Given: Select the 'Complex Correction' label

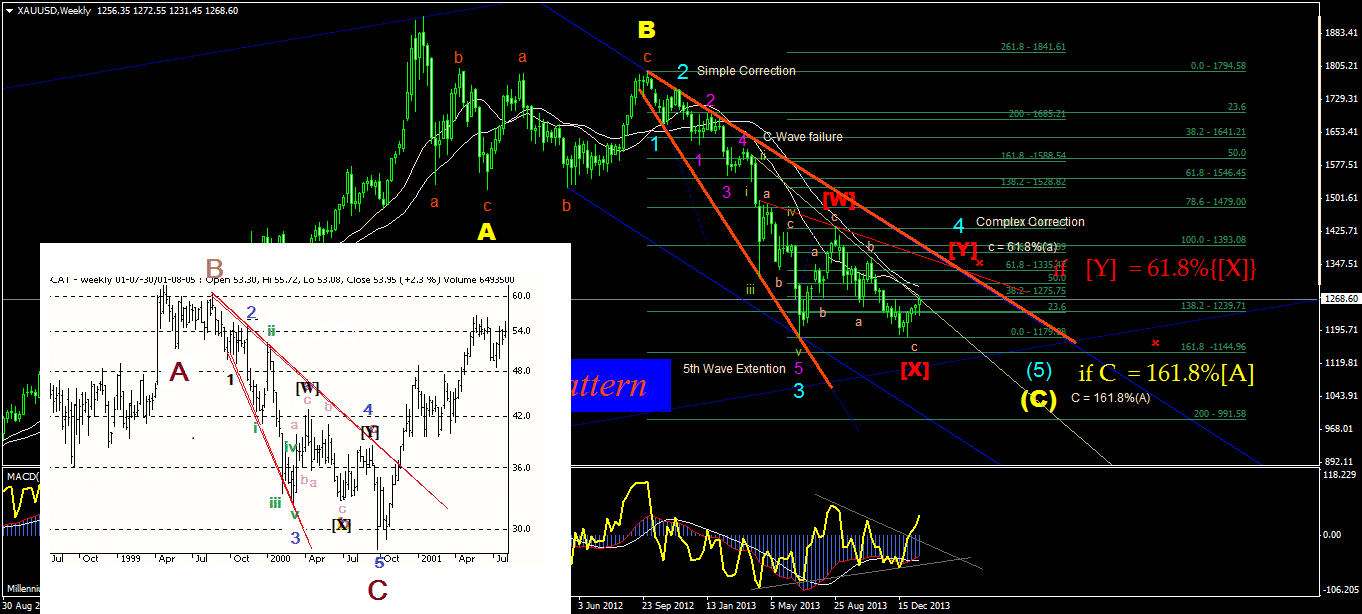Looking at the screenshot, I should (x=1030, y=222).
